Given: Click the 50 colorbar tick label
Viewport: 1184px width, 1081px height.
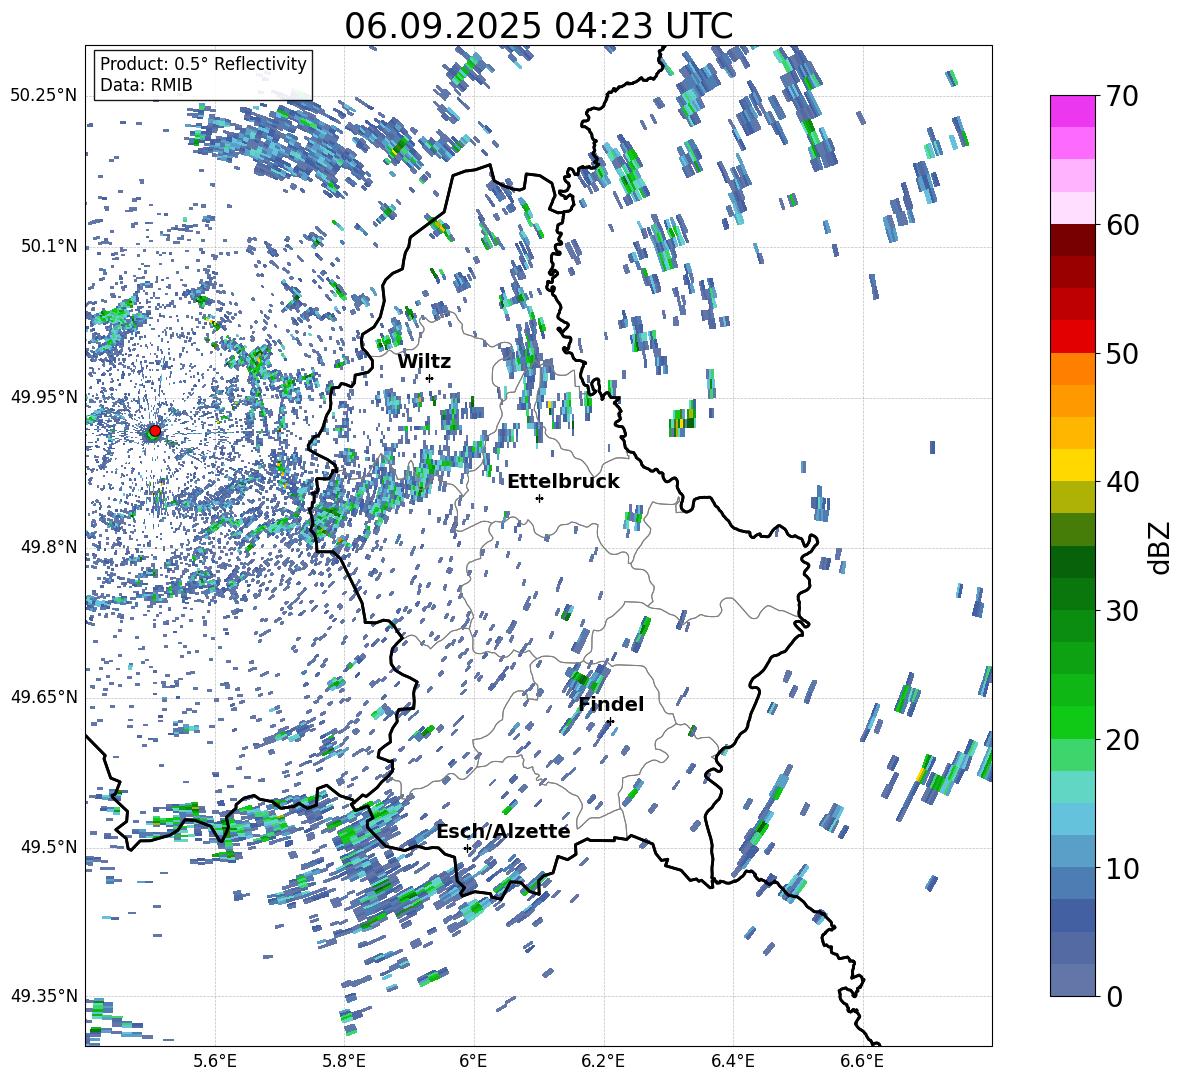Looking at the screenshot, I should [x=1122, y=353].
